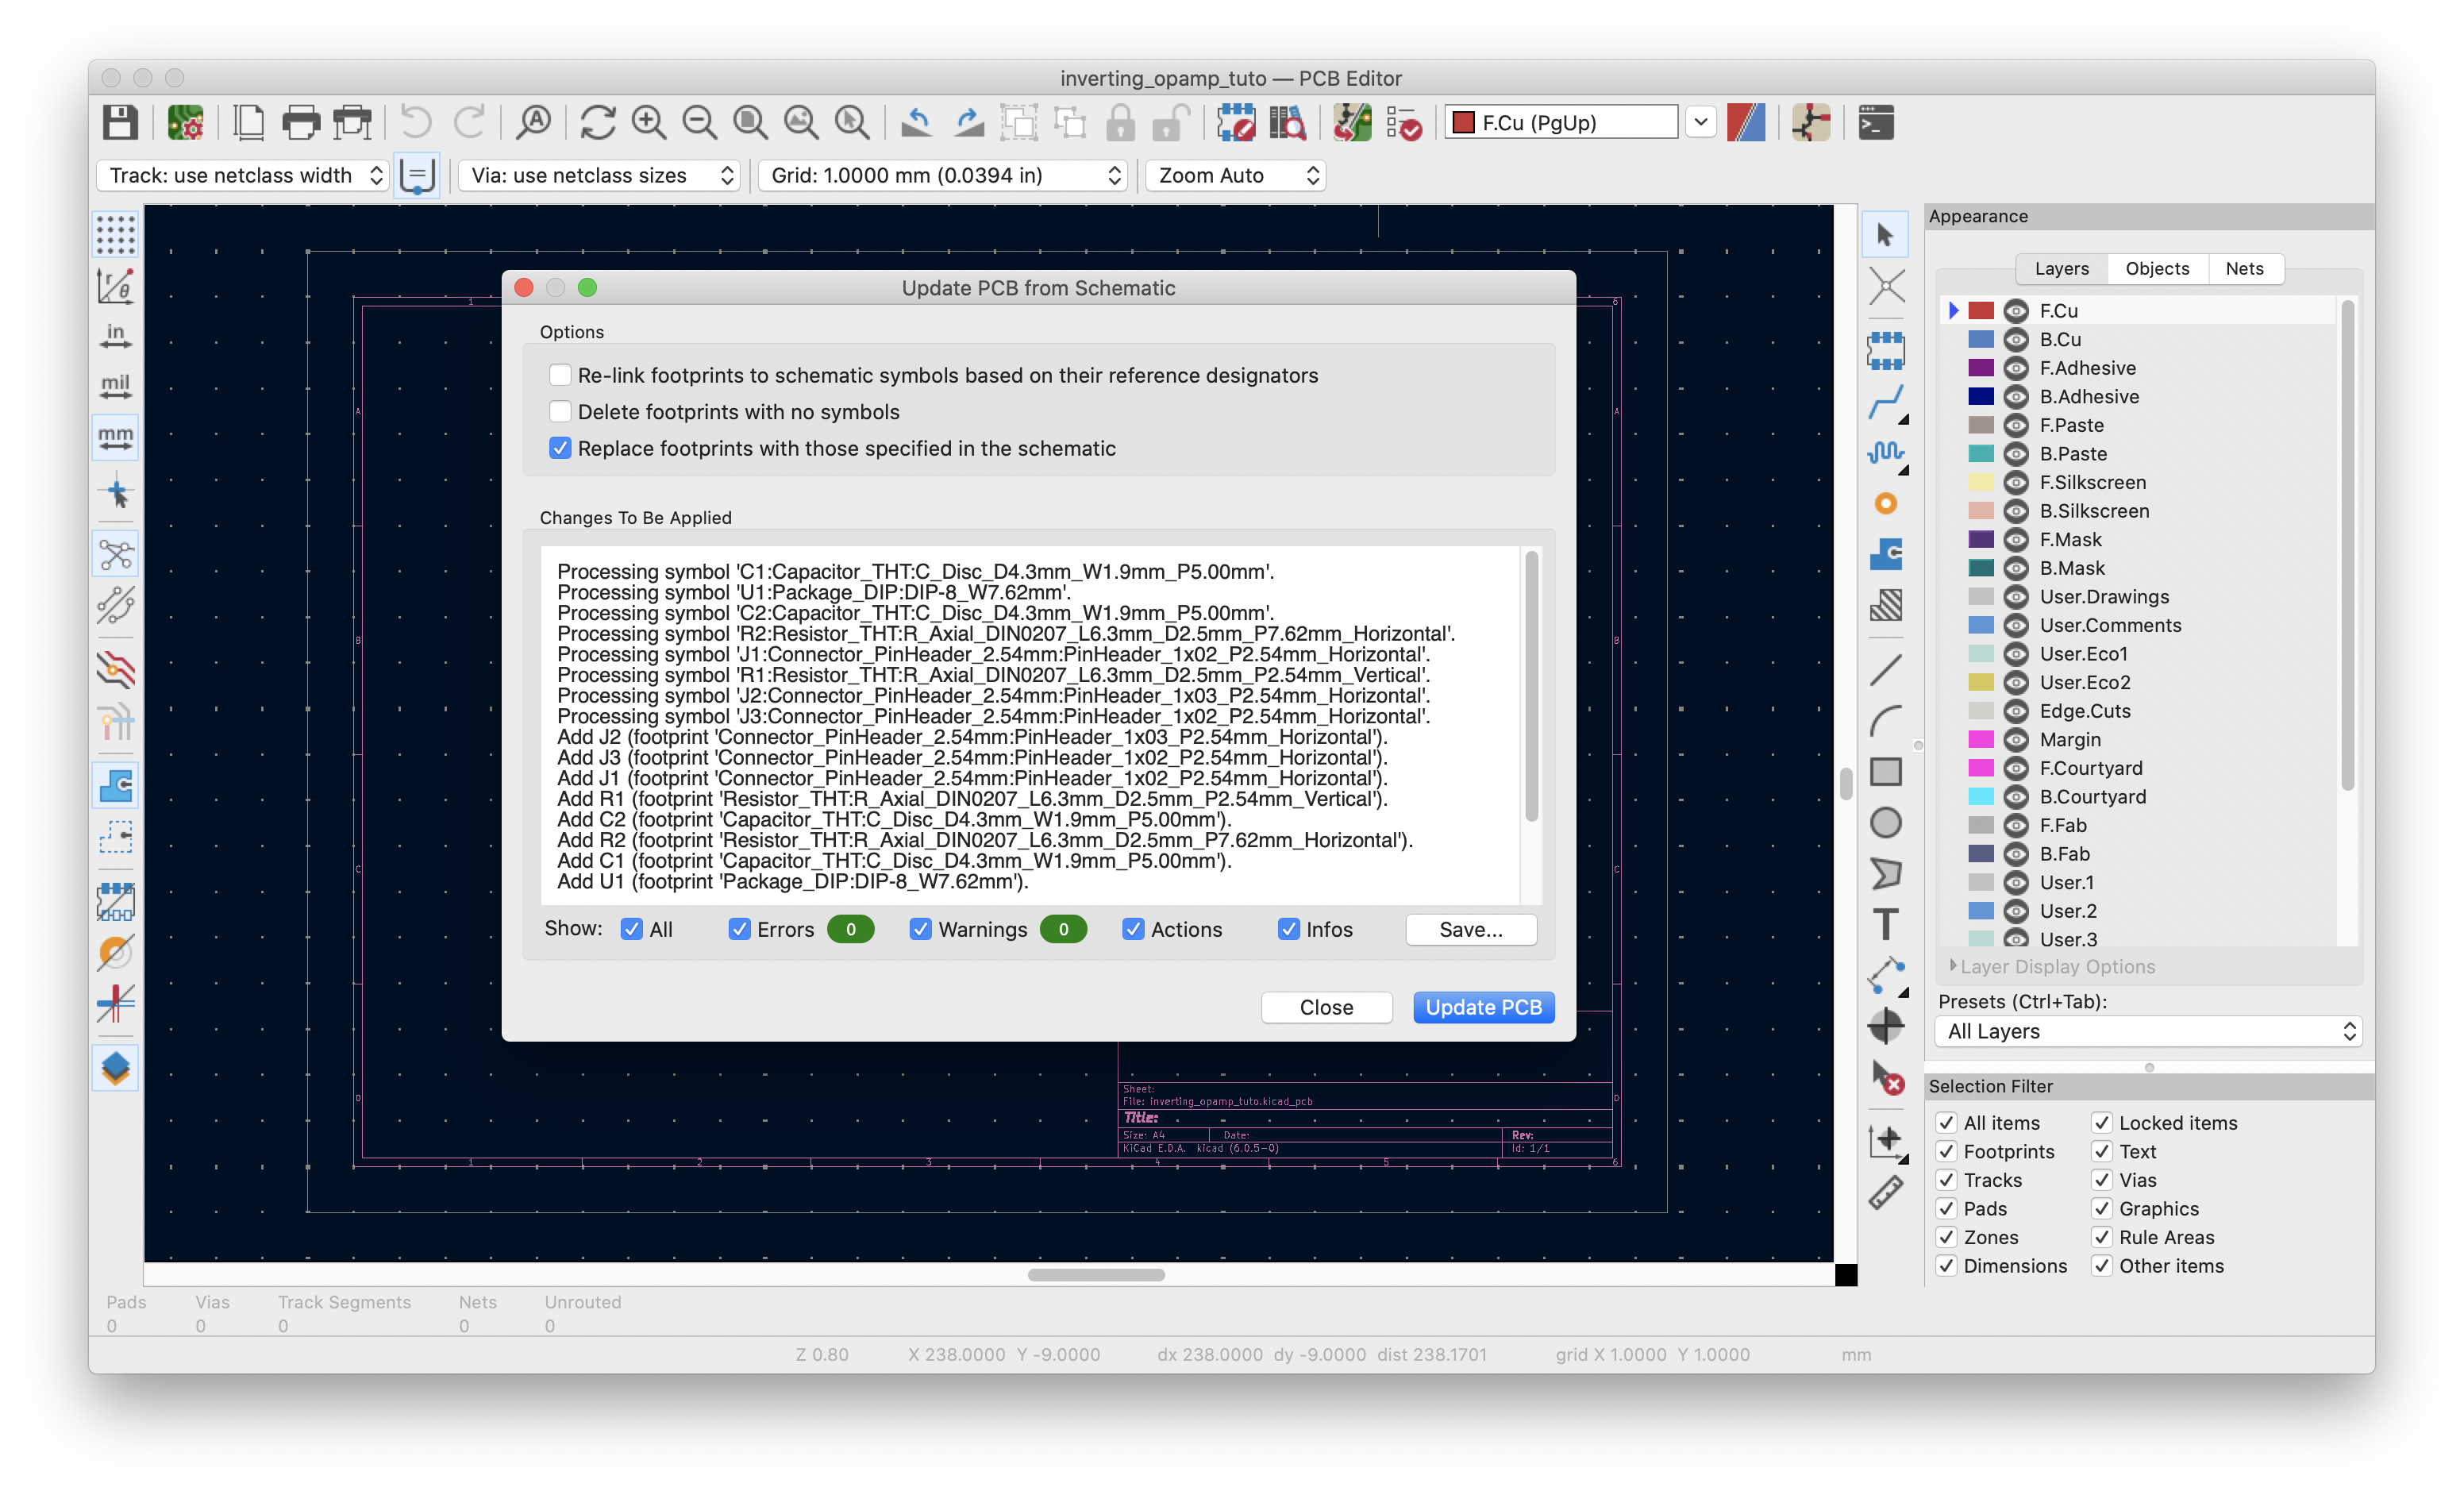Disable Replace footprints with those in schematic

point(561,447)
